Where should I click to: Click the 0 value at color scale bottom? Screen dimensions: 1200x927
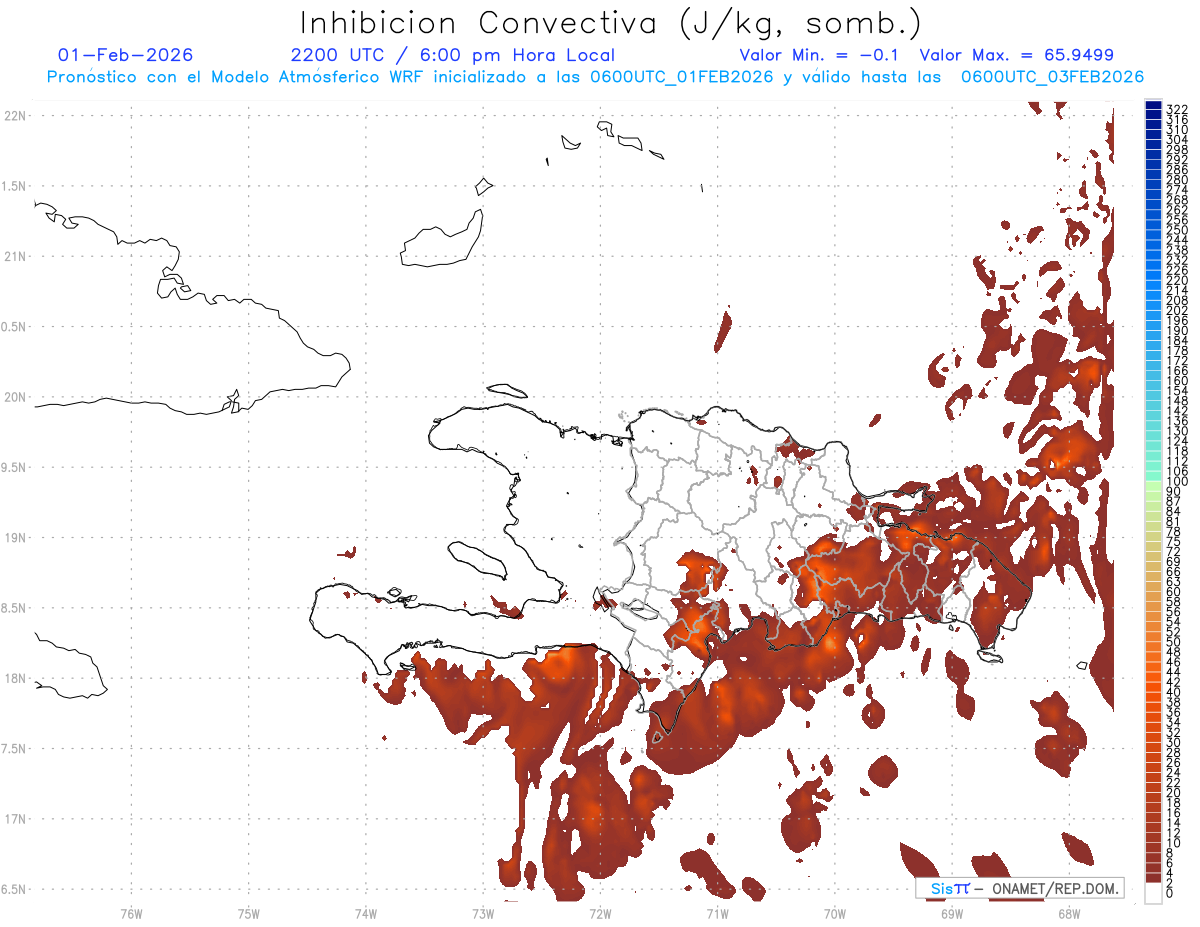[1170, 892]
